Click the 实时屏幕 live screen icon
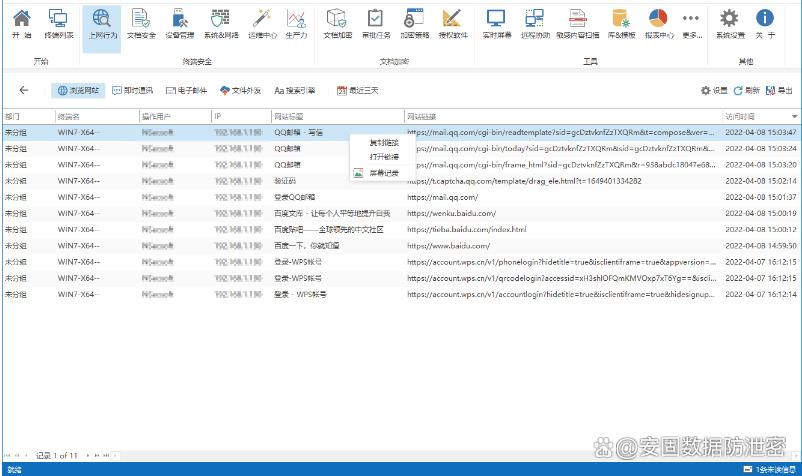This screenshot has width=802, height=476. (x=496, y=24)
